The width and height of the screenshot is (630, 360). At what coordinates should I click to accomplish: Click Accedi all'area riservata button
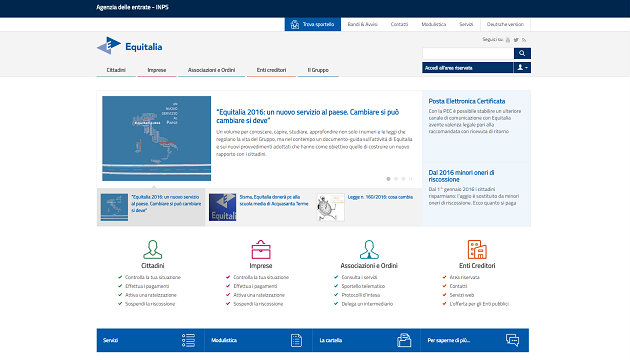point(468,68)
